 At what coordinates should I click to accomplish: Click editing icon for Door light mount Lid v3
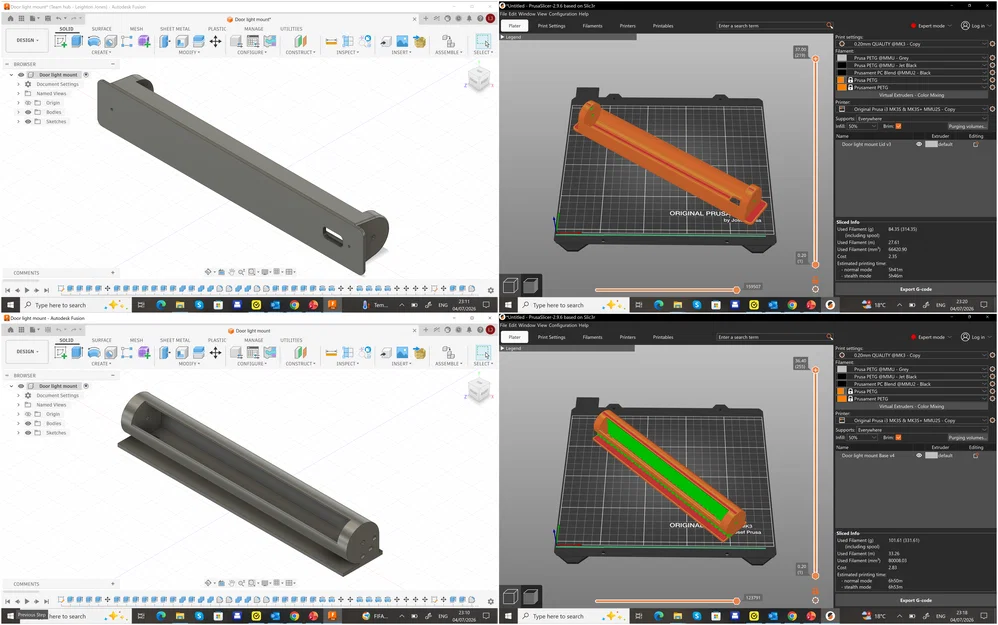point(975,144)
